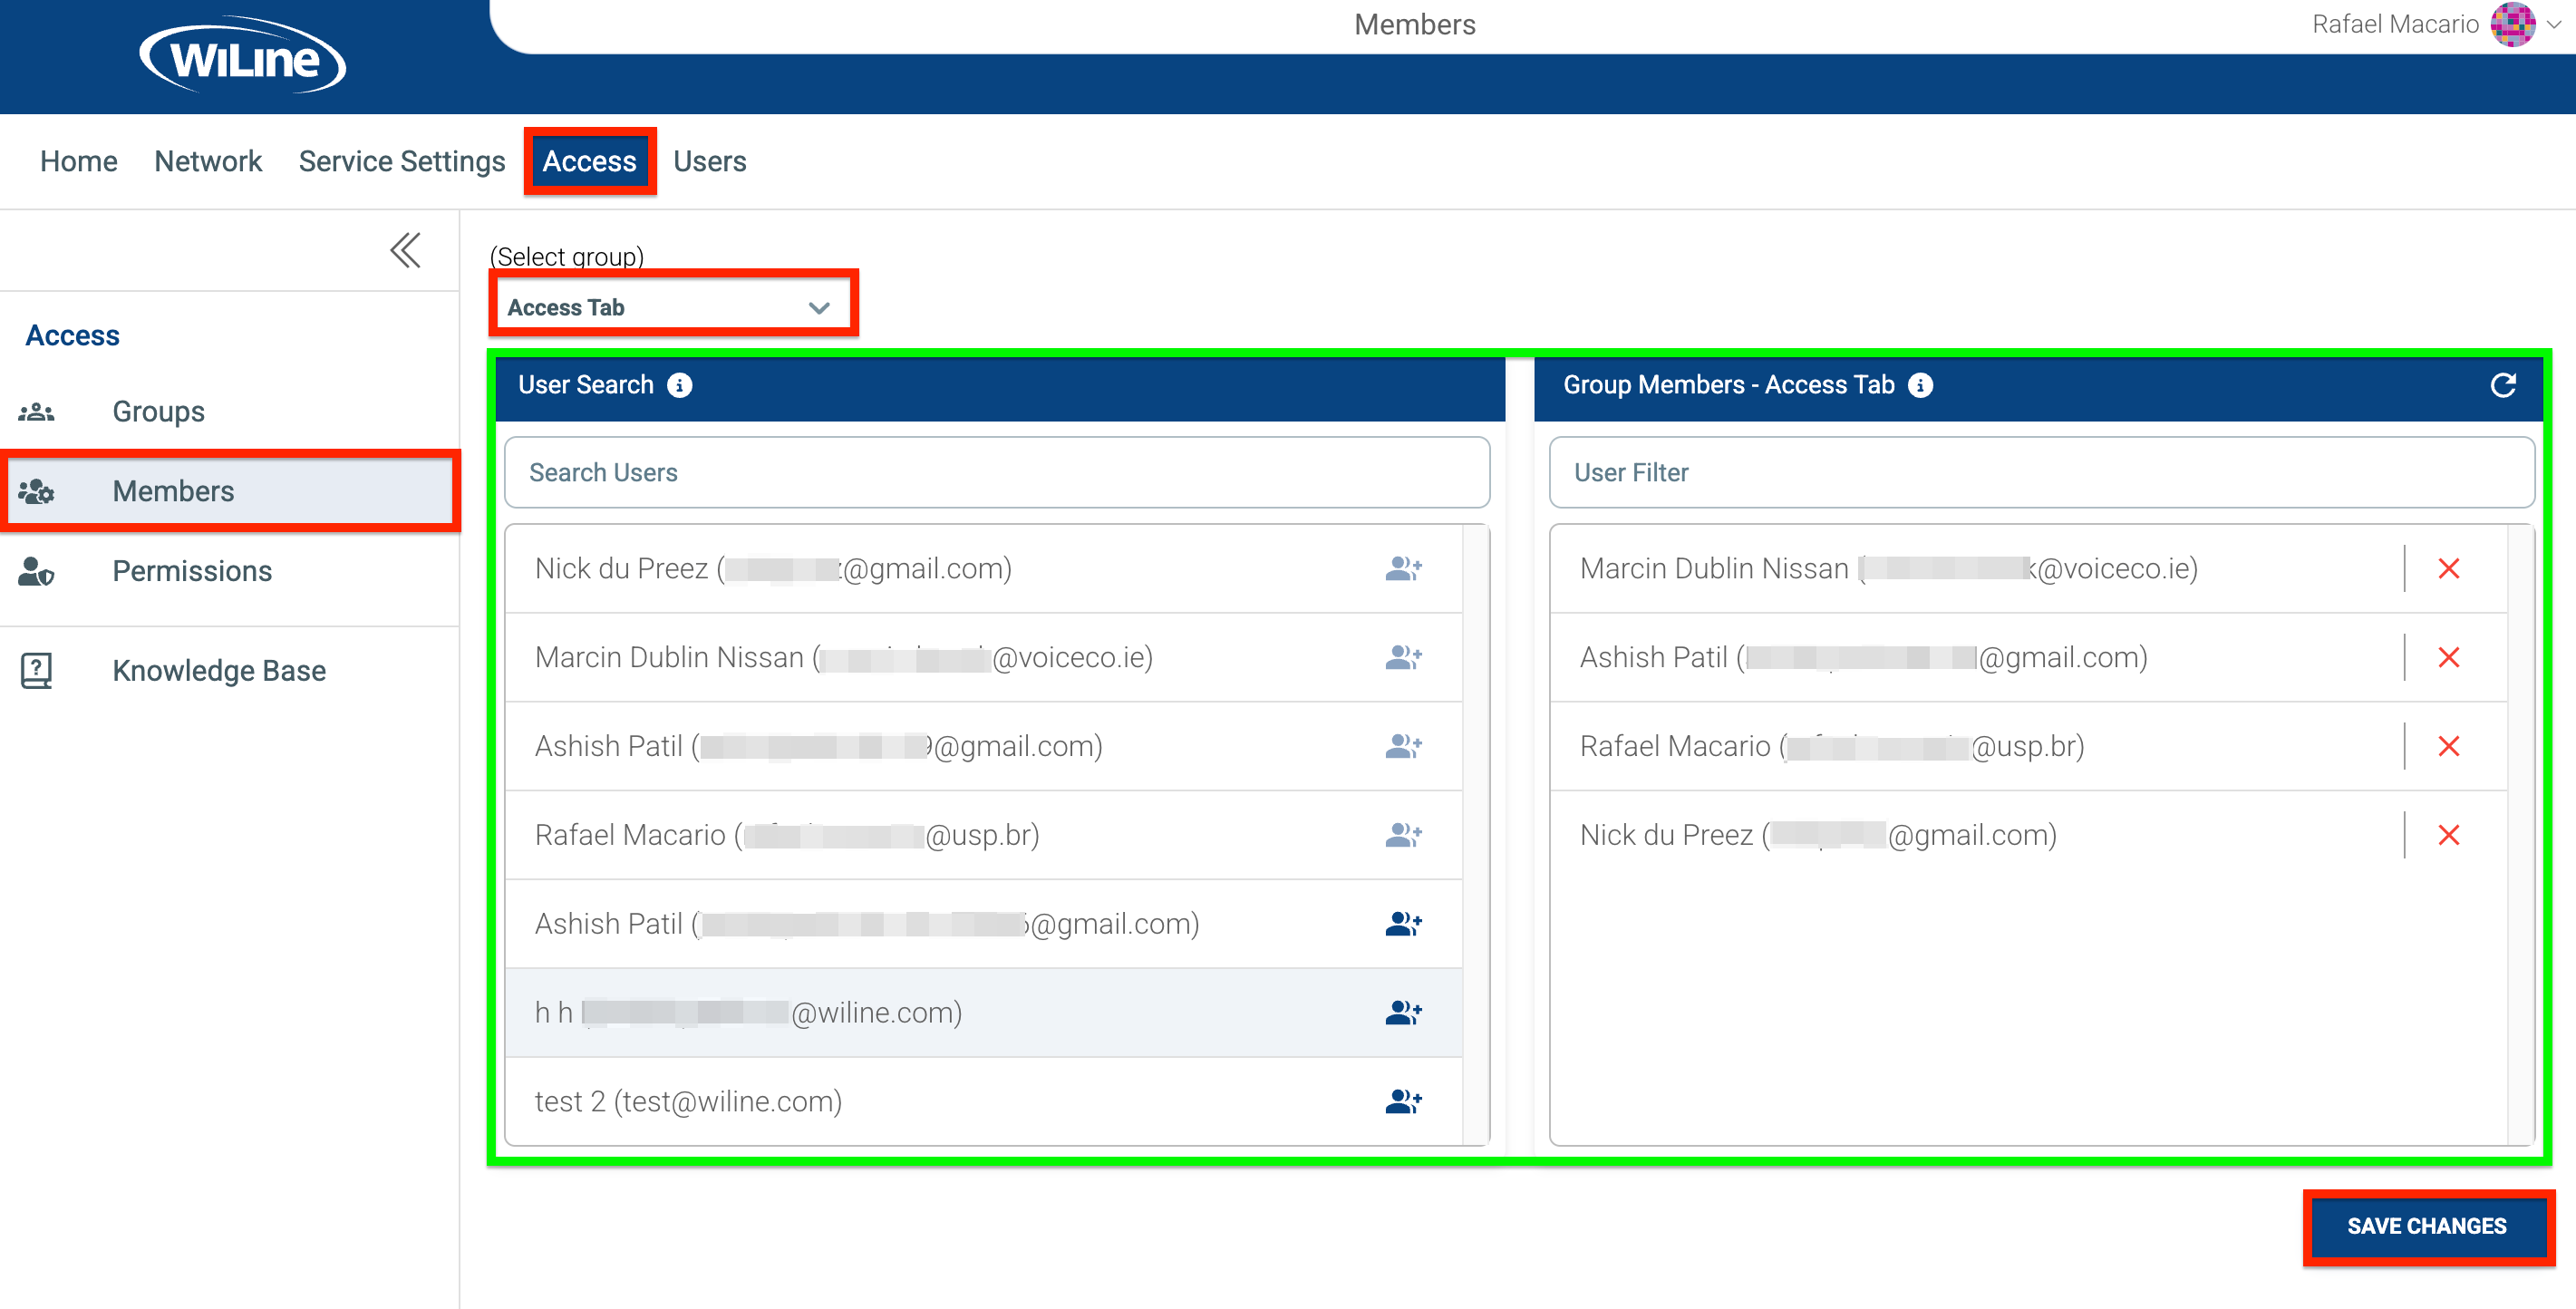Click the info icon beside Group Members header

[x=1921, y=385]
